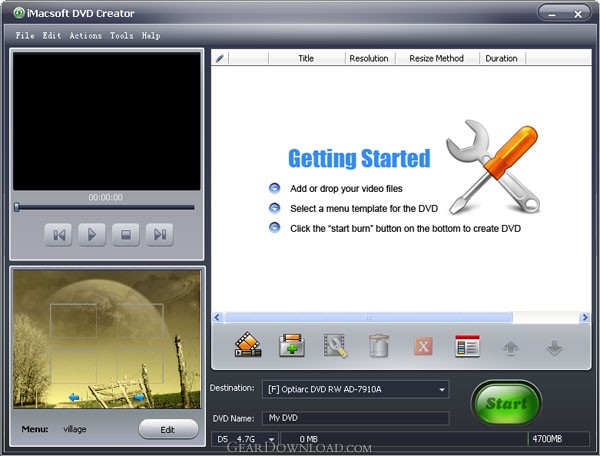
Task: Open the video clip search tool icon
Action: (x=336, y=346)
